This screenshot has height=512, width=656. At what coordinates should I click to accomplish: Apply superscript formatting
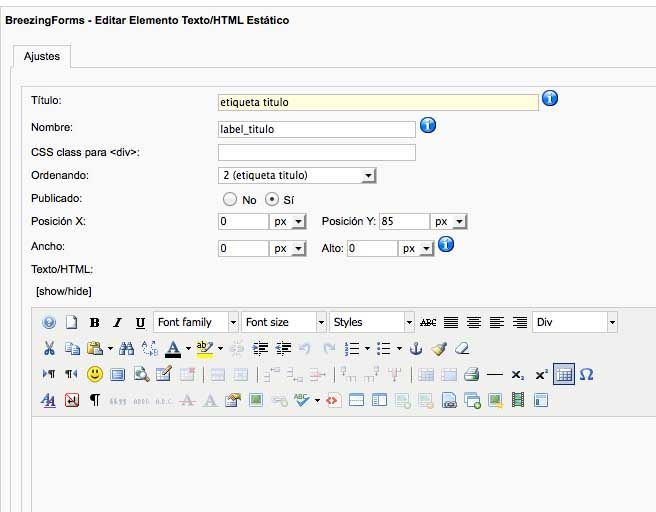(541, 374)
